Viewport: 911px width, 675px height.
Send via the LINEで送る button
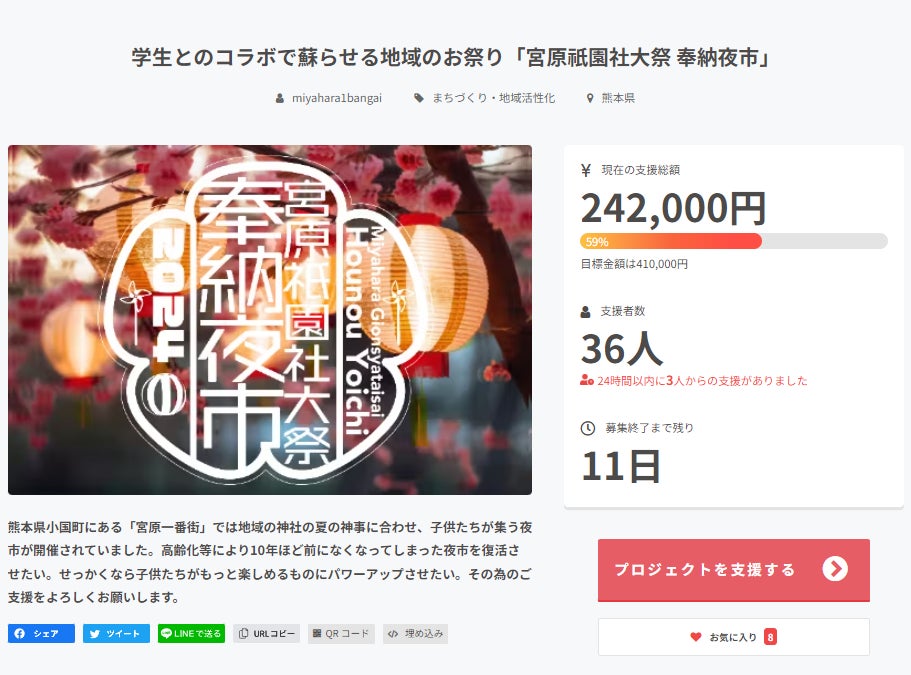click(191, 633)
